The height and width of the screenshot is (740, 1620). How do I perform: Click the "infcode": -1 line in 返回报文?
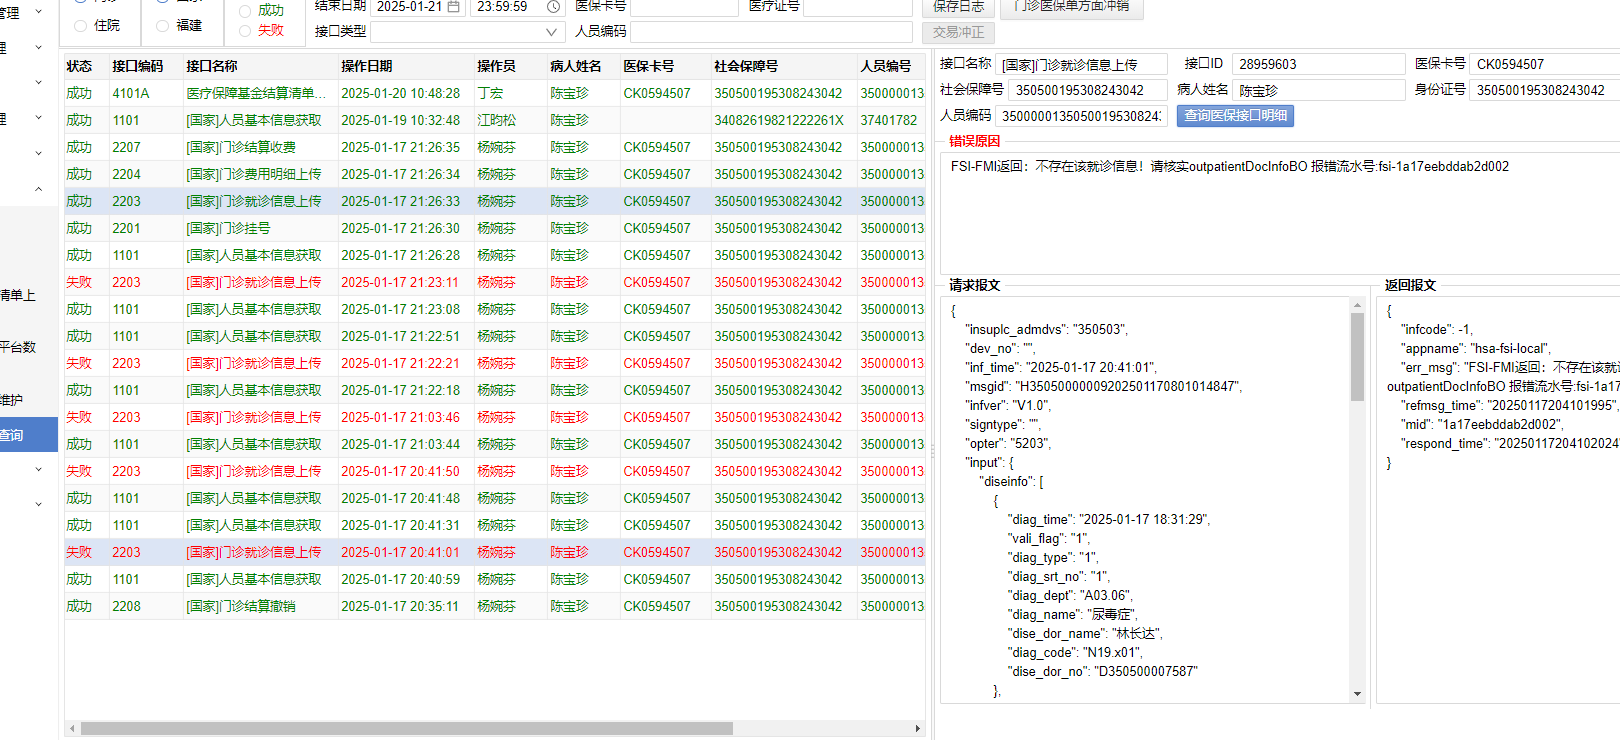[1437, 329]
